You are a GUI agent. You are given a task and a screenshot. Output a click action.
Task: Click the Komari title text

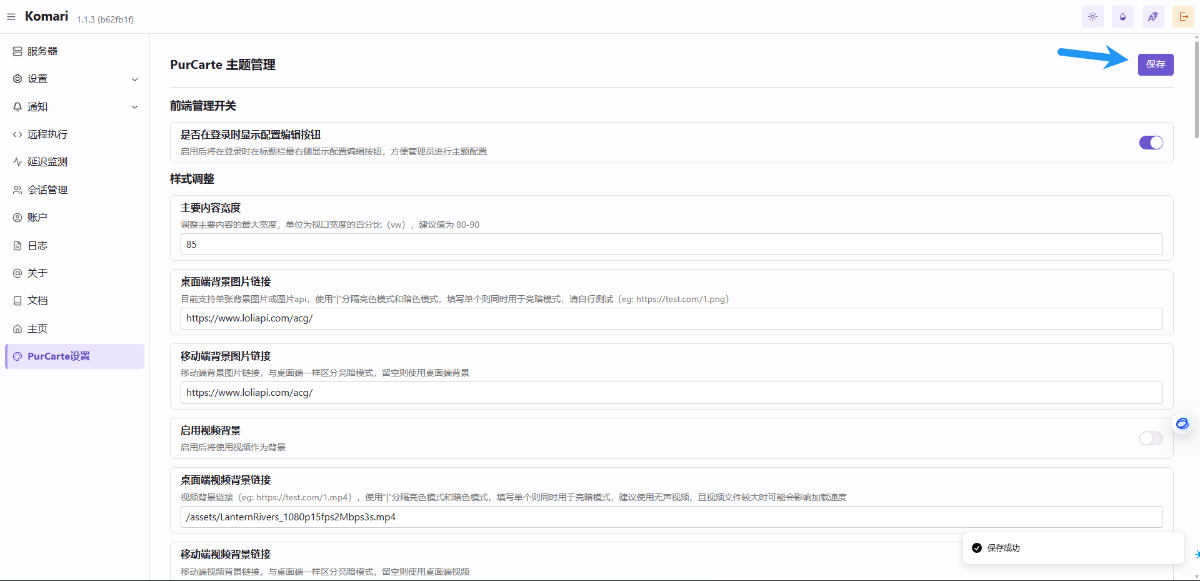[x=47, y=16]
